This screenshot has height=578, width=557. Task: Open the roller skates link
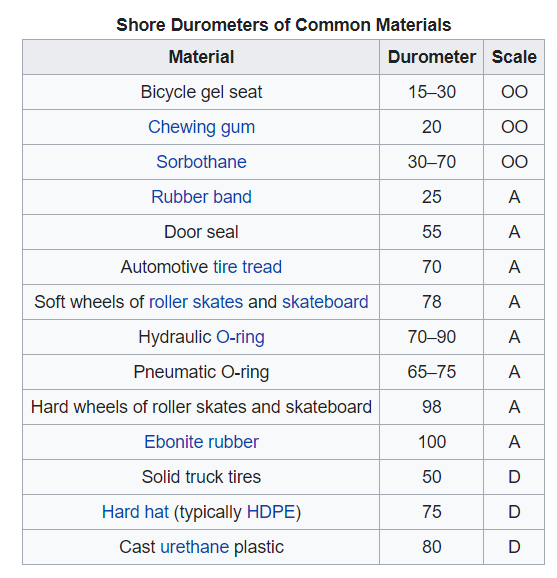[x=196, y=302]
